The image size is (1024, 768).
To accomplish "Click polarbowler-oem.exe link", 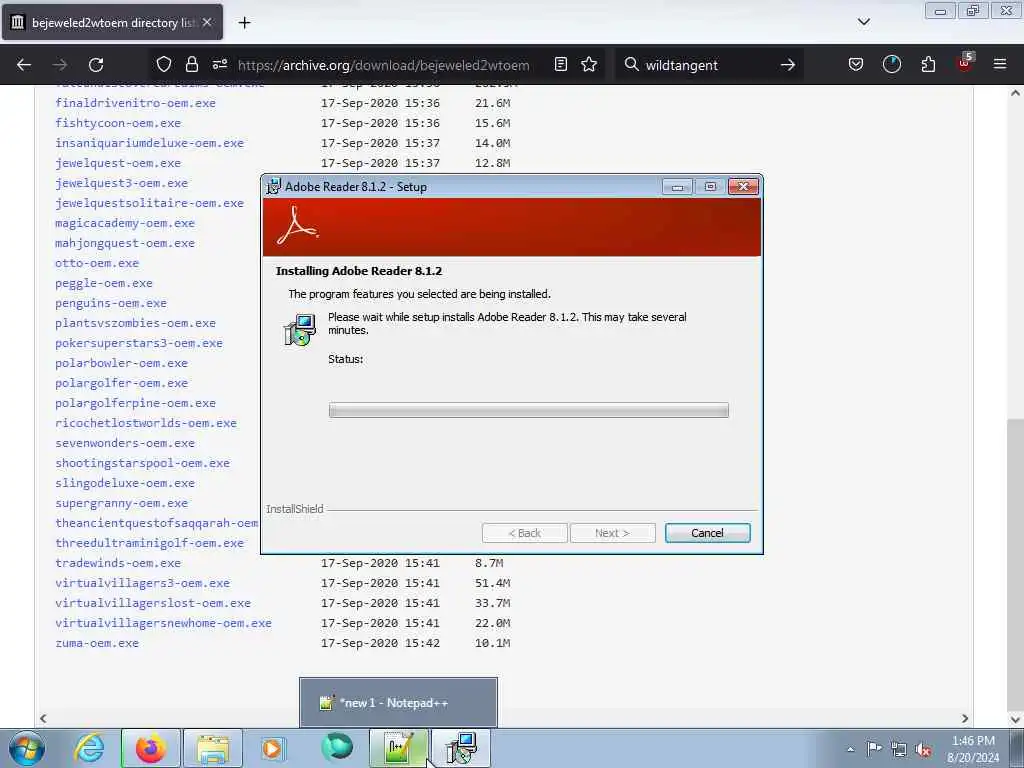I will click(x=121, y=363).
